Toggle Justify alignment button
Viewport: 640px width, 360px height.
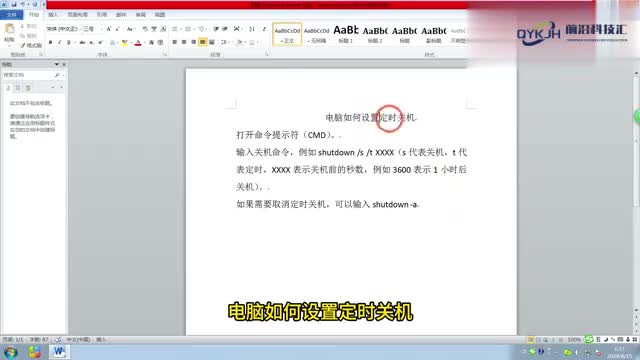point(202,42)
